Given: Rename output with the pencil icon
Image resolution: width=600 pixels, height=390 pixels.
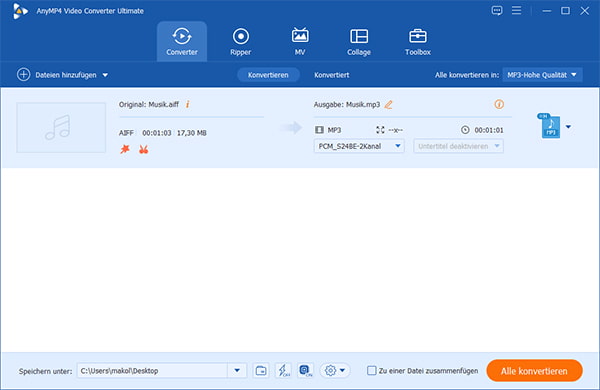Looking at the screenshot, I should 388,104.
